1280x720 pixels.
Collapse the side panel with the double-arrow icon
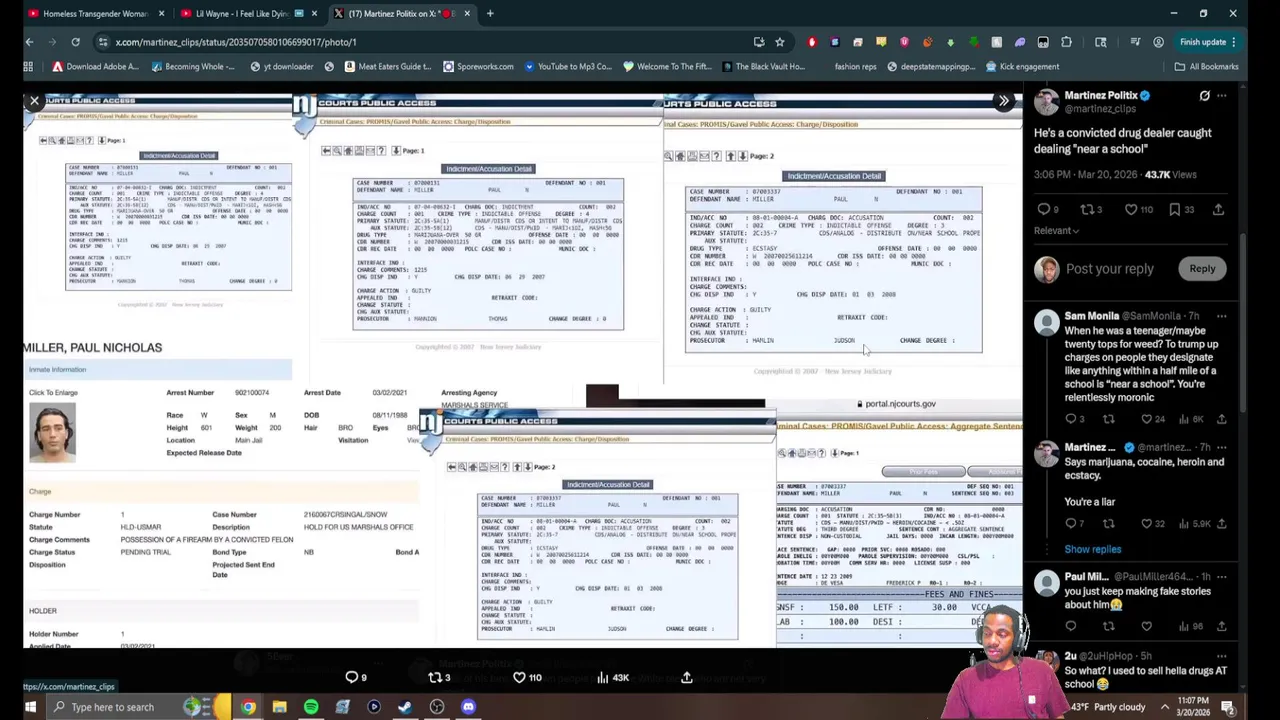pyautogui.click(x=1003, y=101)
